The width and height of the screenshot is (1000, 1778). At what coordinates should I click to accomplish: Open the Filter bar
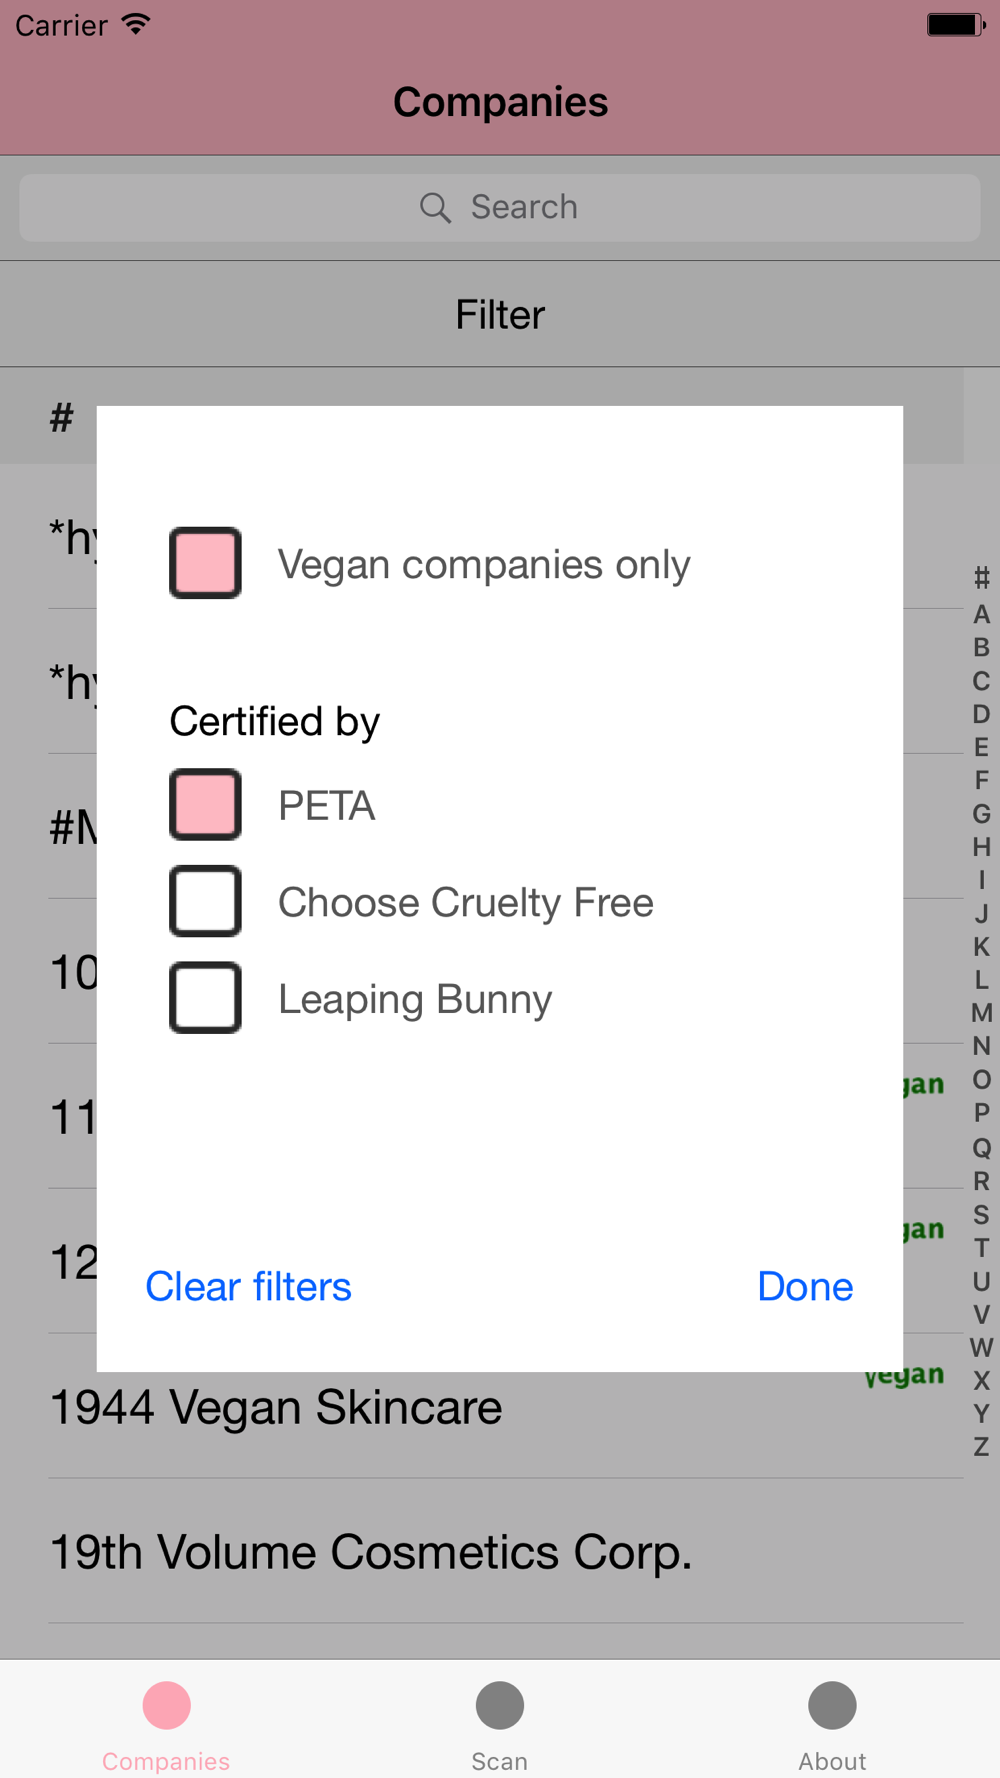point(500,315)
